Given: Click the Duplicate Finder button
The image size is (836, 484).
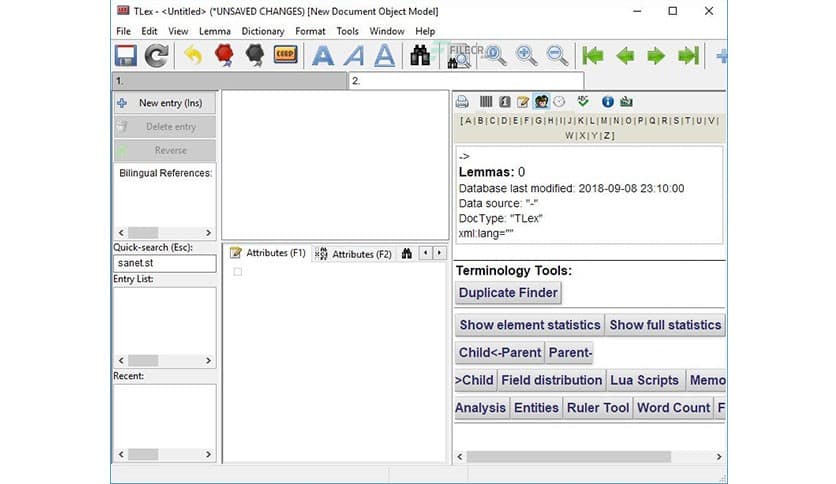Looking at the screenshot, I should tap(508, 293).
